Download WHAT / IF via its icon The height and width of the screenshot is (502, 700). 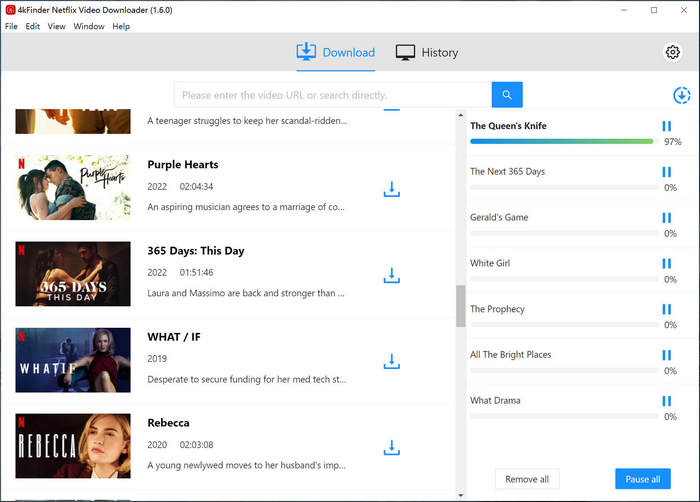coord(392,361)
